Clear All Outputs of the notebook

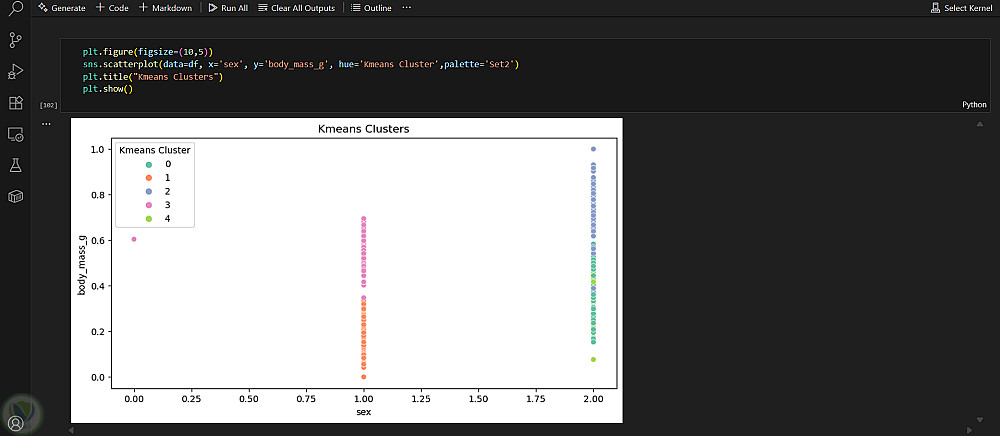297,7
